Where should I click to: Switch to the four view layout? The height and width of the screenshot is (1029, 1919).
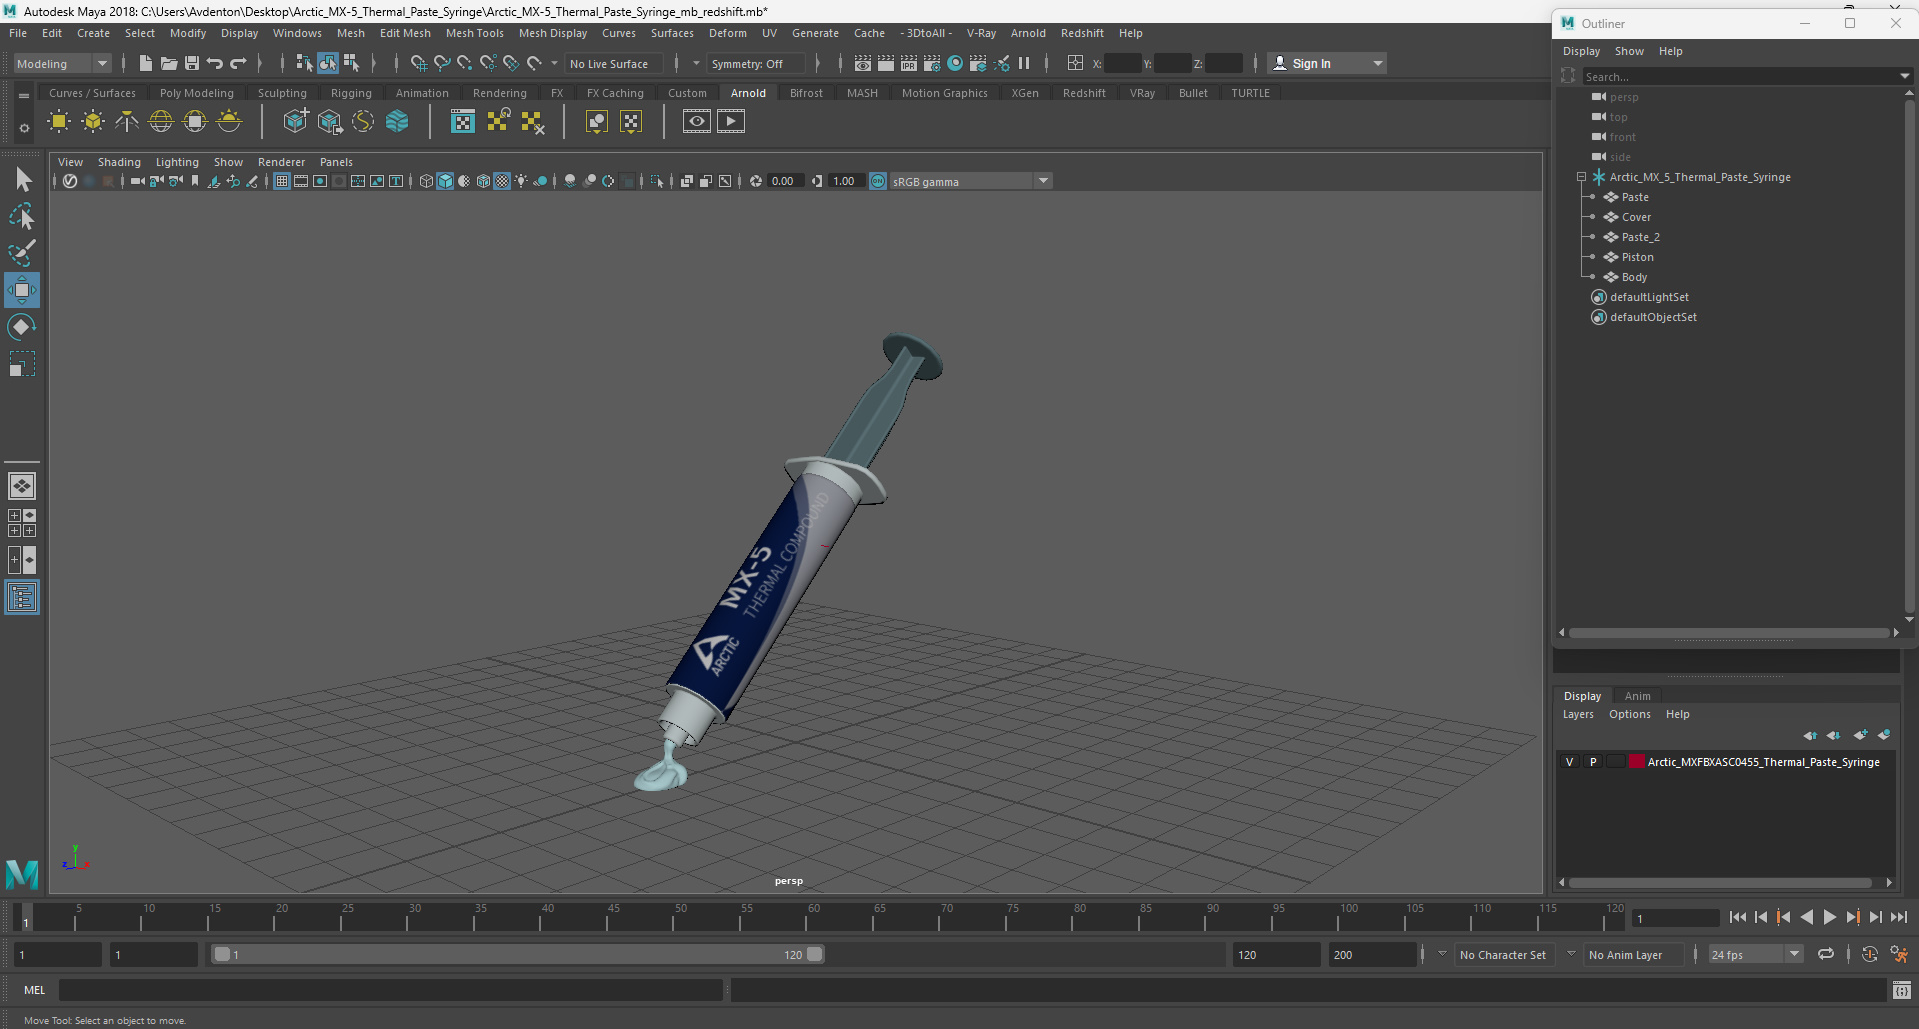(22, 523)
